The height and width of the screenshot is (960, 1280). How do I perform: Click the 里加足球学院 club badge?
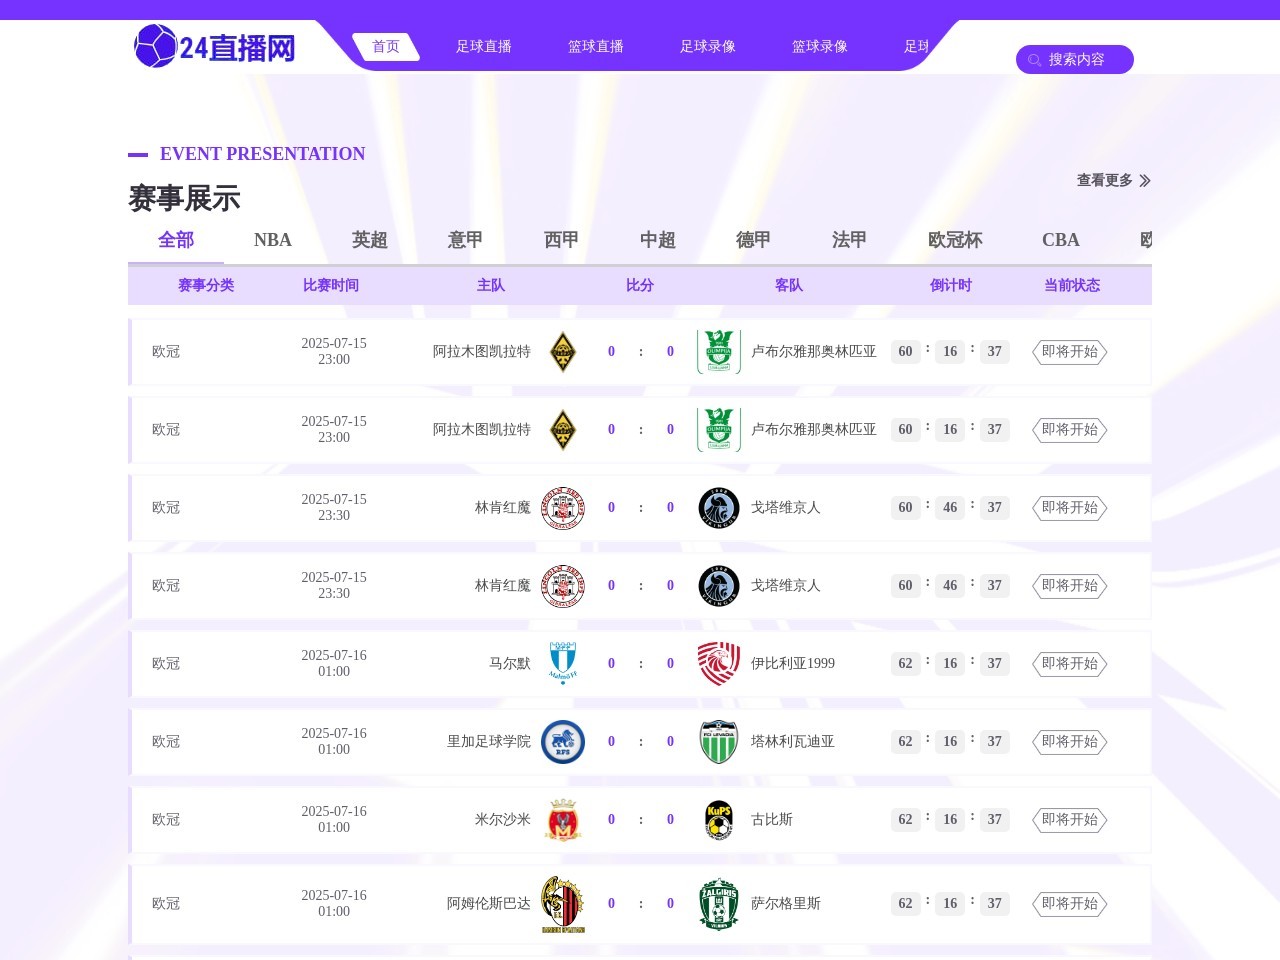(x=563, y=742)
